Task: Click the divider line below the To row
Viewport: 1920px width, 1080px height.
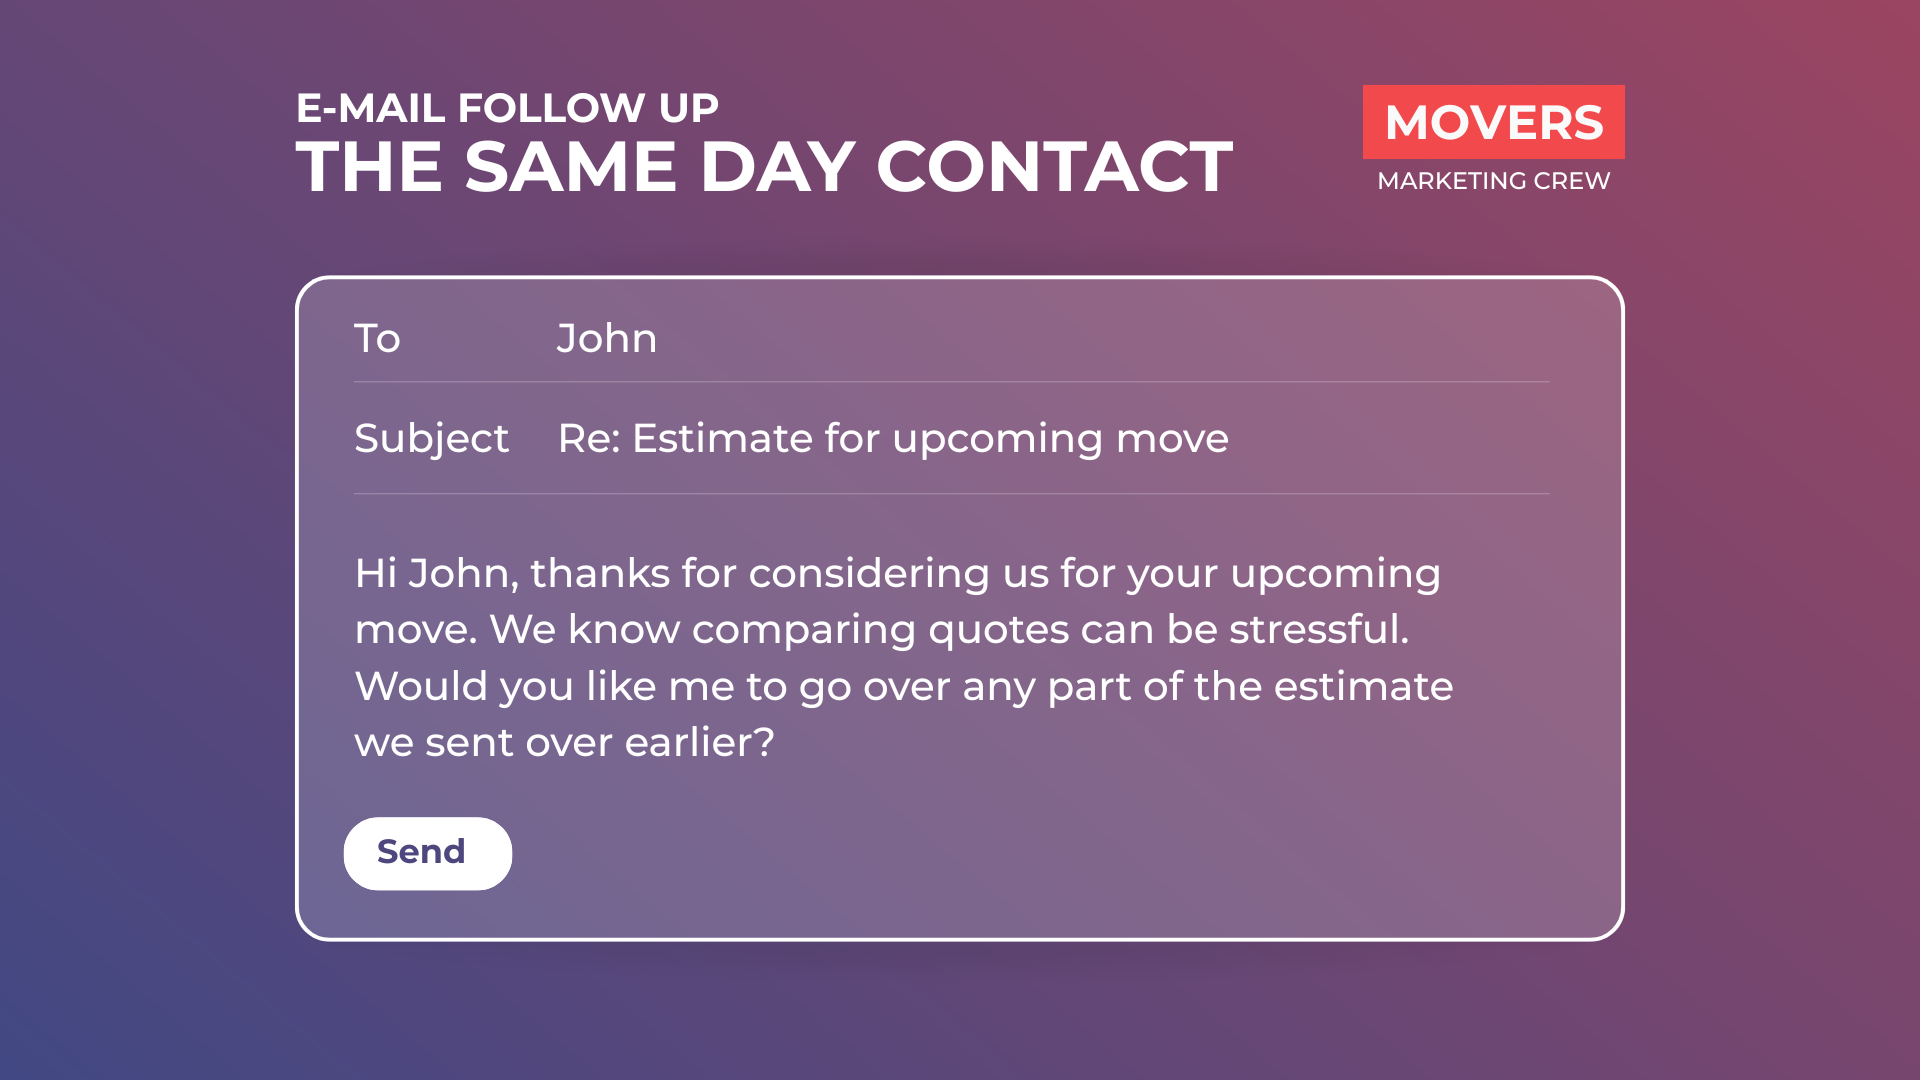Action: (950, 382)
